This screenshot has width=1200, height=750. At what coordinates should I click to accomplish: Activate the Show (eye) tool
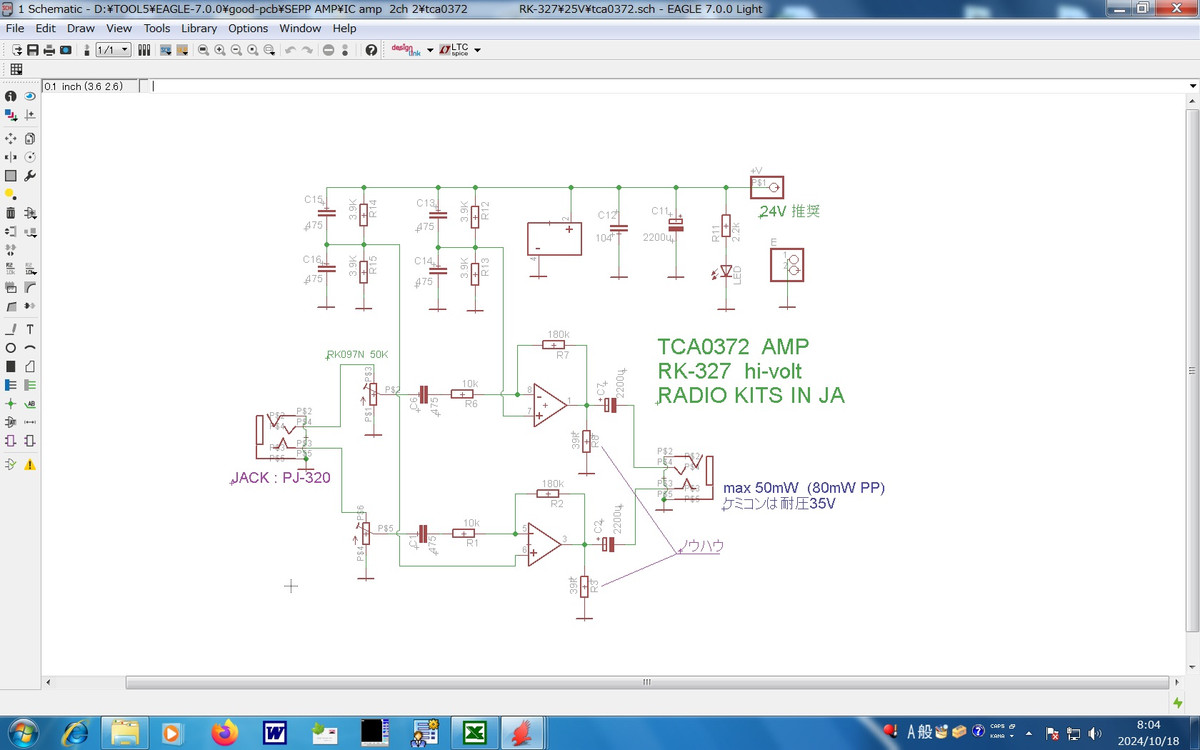30,96
